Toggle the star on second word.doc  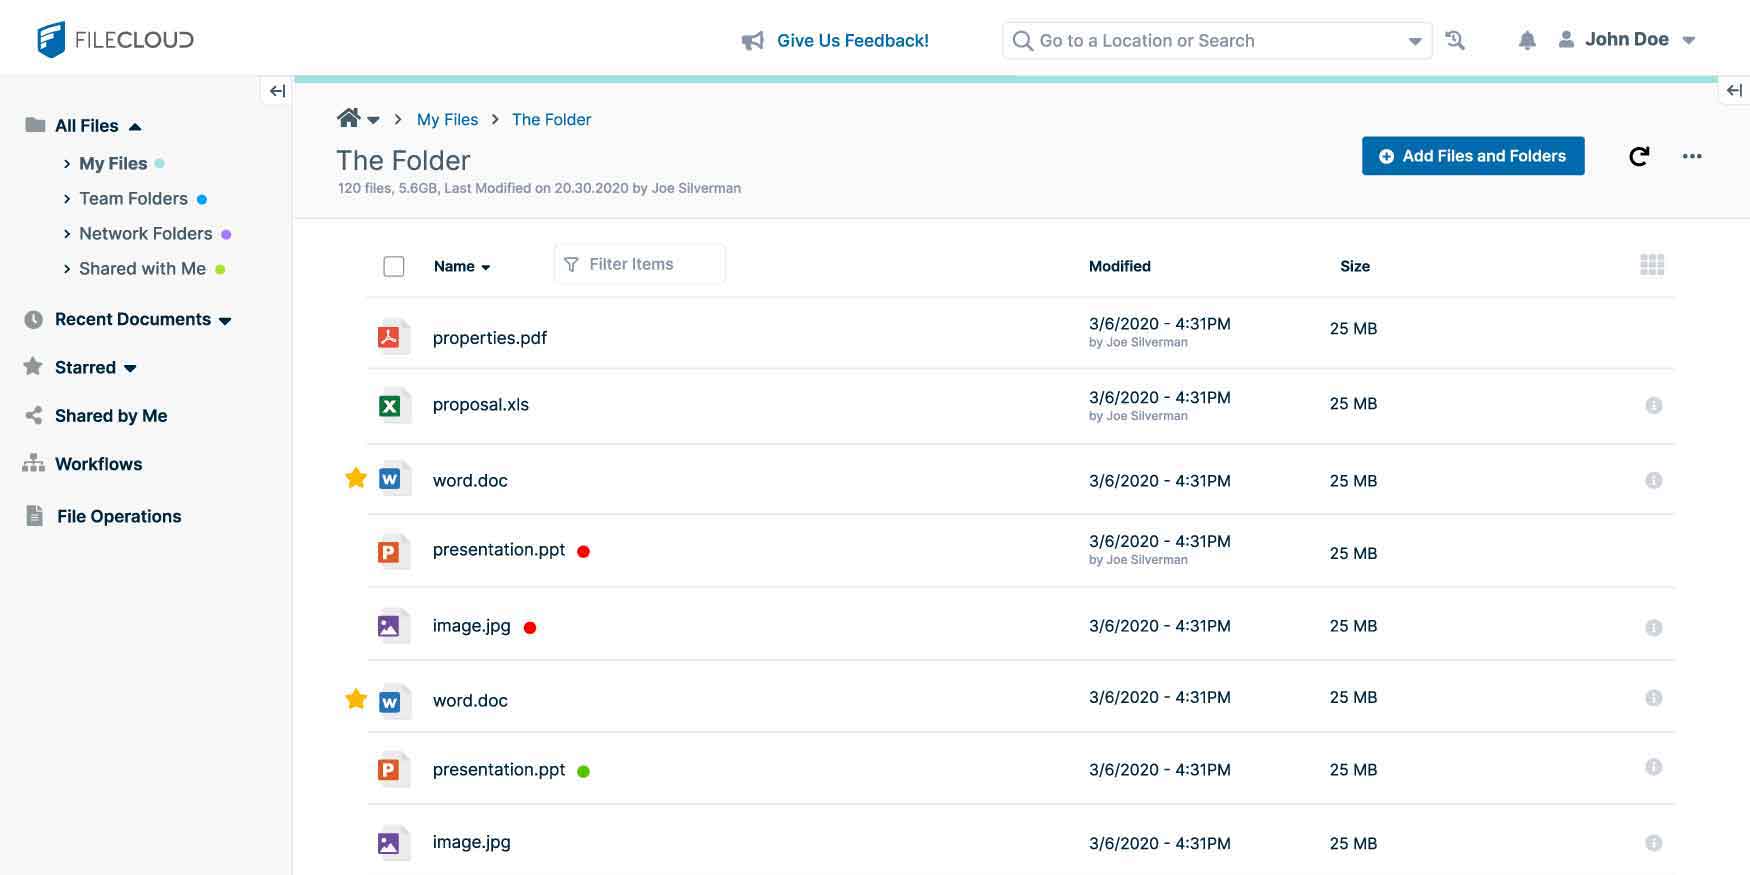pos(355,698)
